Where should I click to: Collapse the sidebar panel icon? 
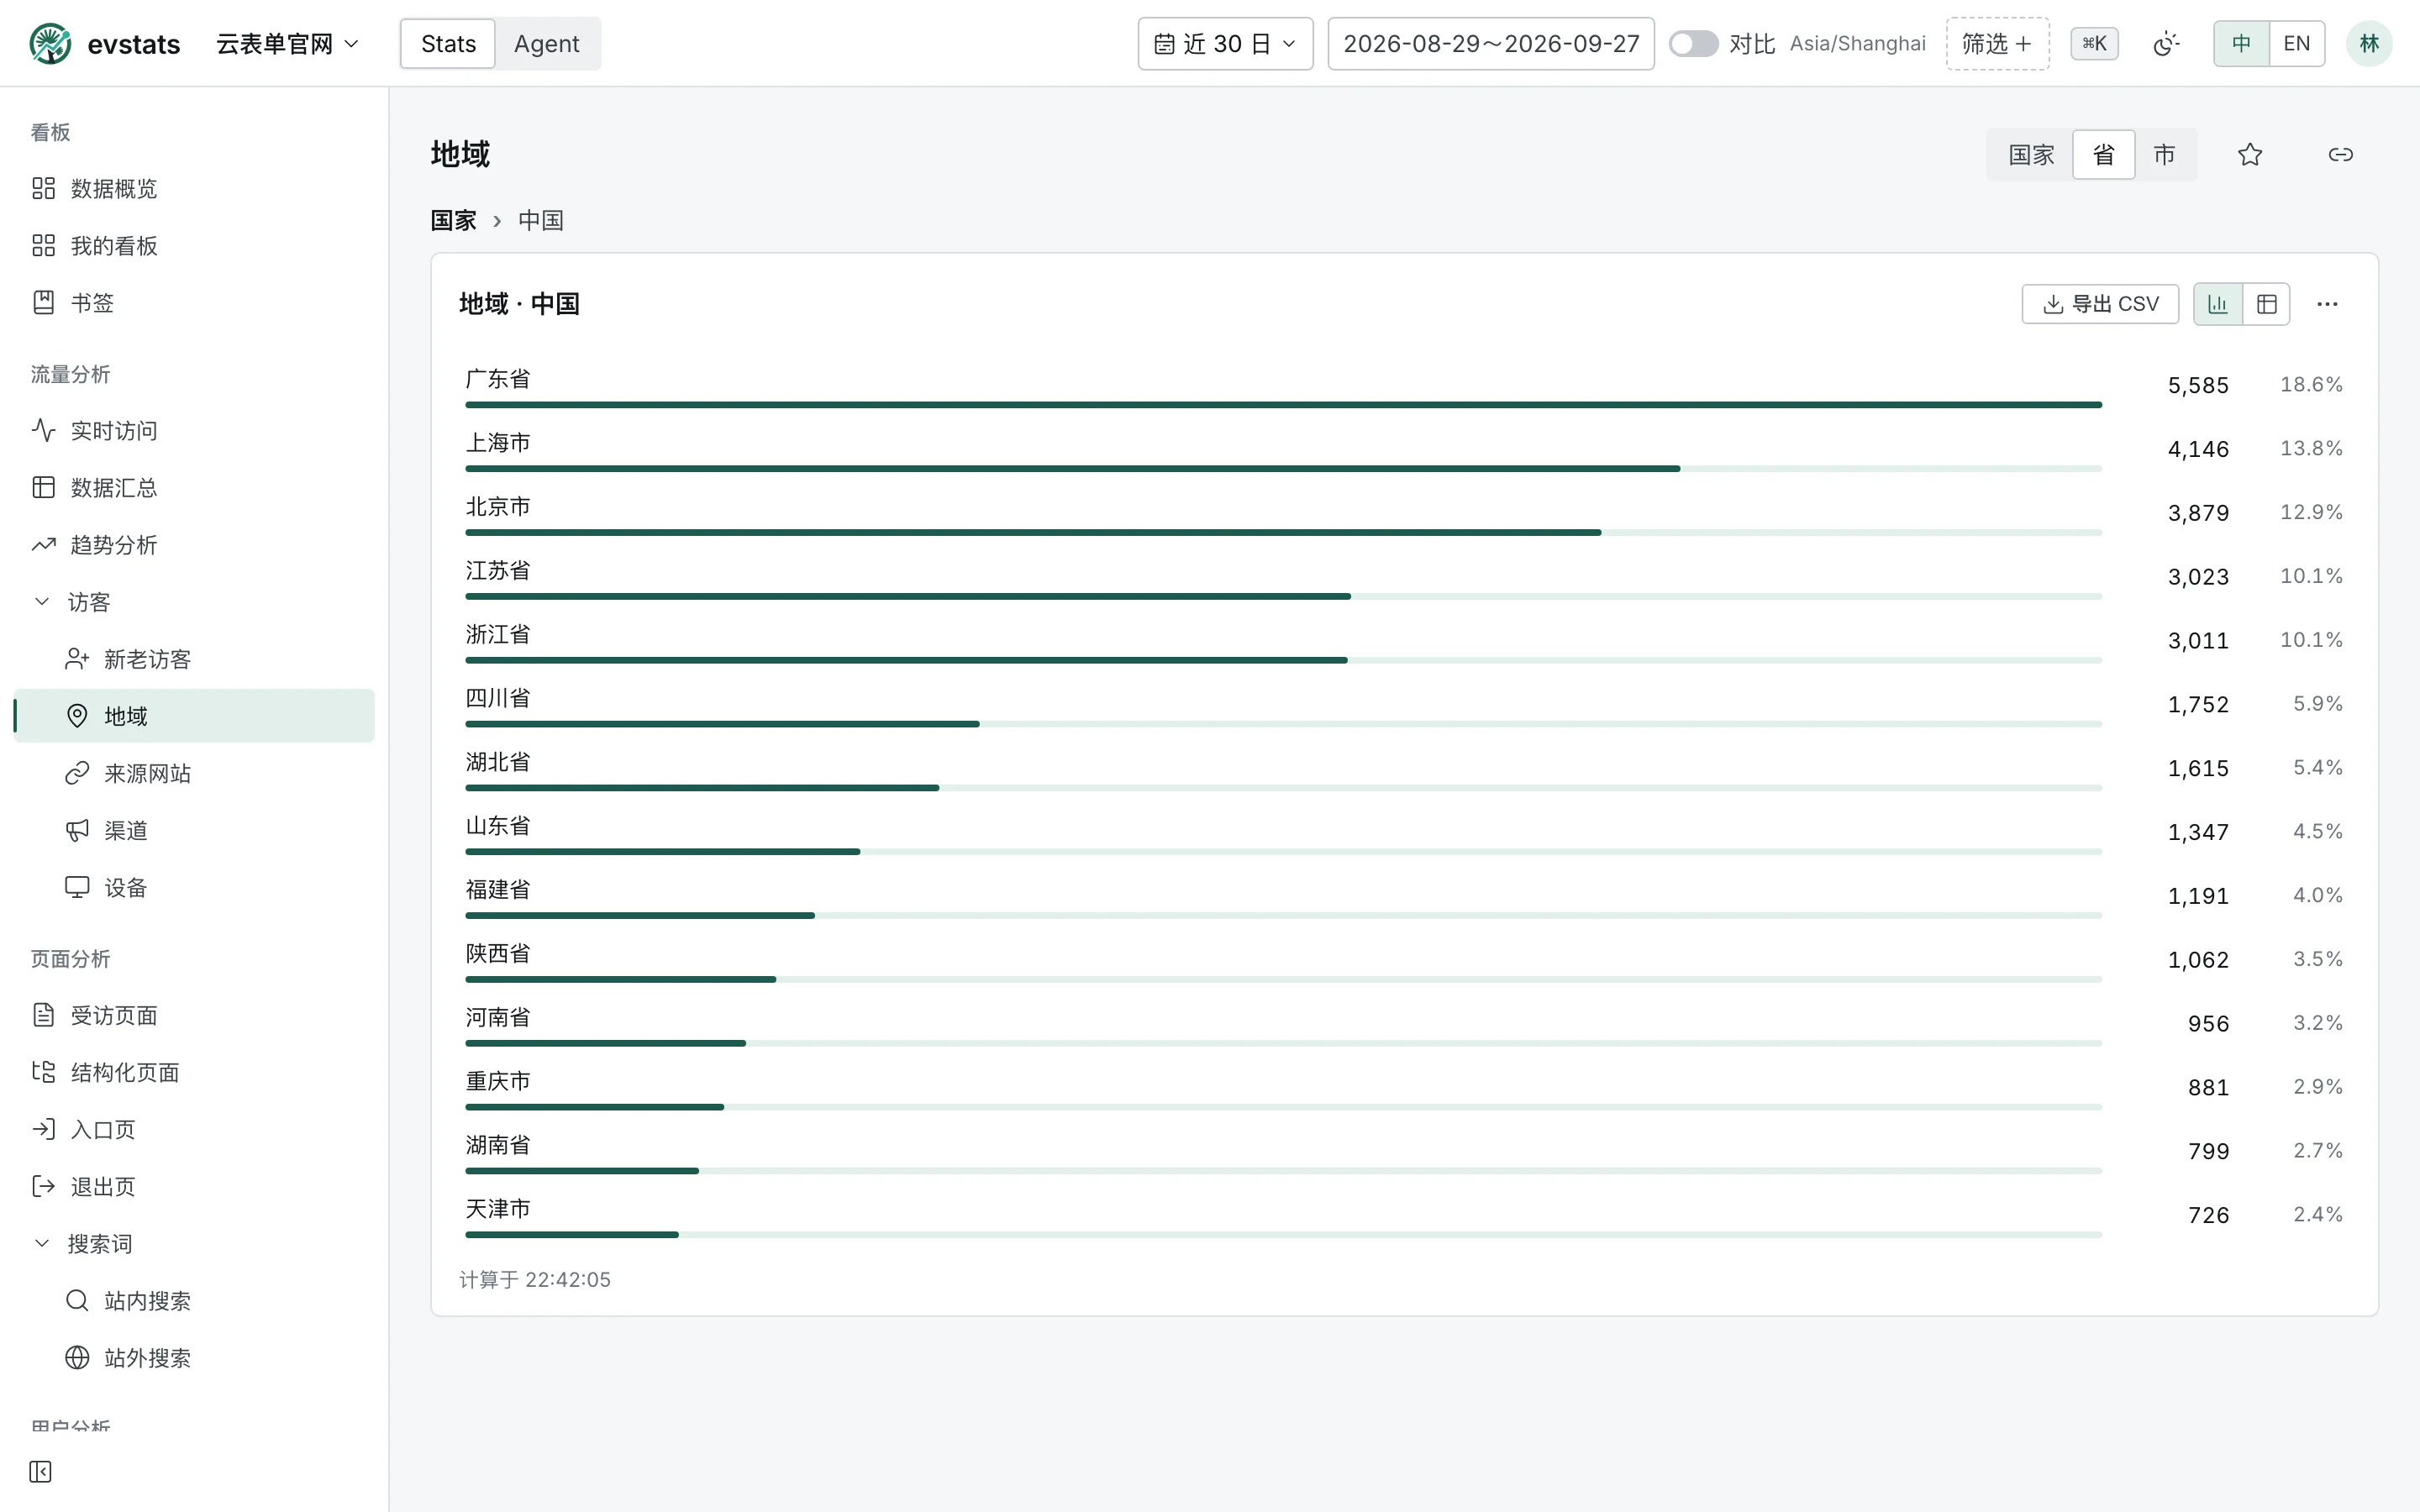tap(41, 1471)
